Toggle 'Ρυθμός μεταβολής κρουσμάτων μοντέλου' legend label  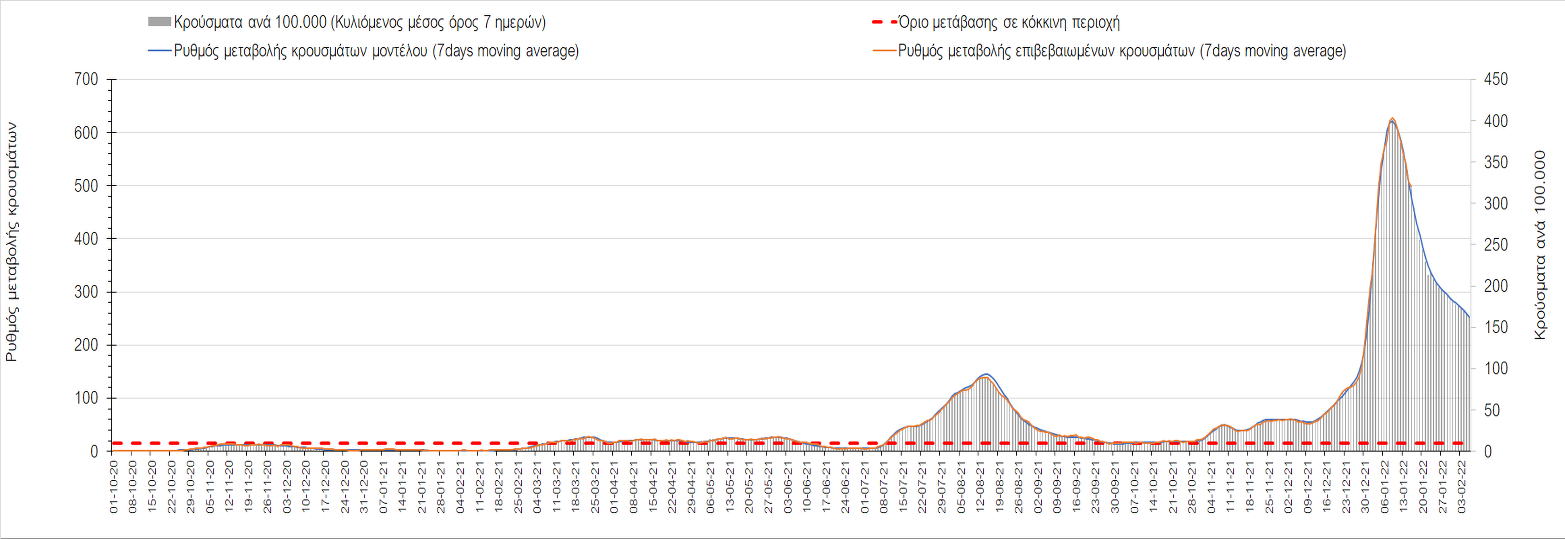tap(377, 51)
